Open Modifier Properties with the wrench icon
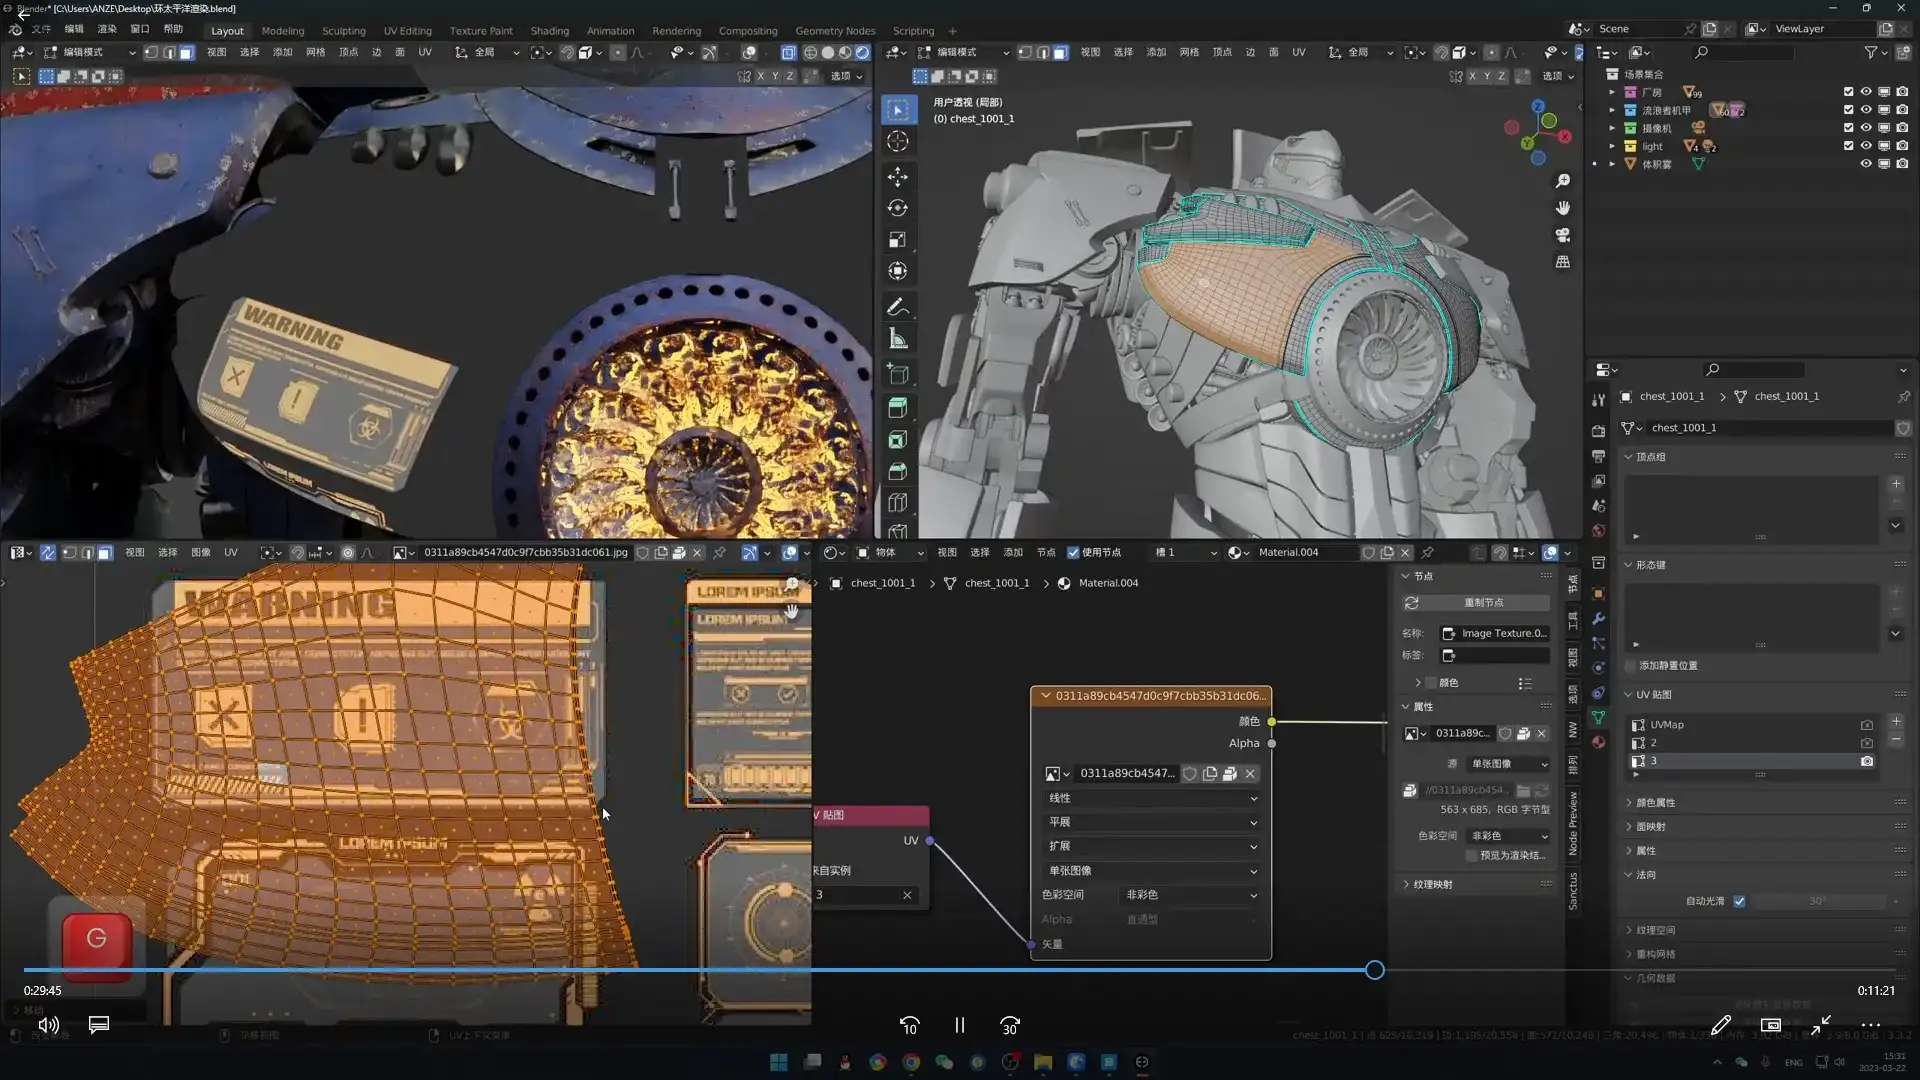The image size is (1920, 1080). coord(1598,619)
